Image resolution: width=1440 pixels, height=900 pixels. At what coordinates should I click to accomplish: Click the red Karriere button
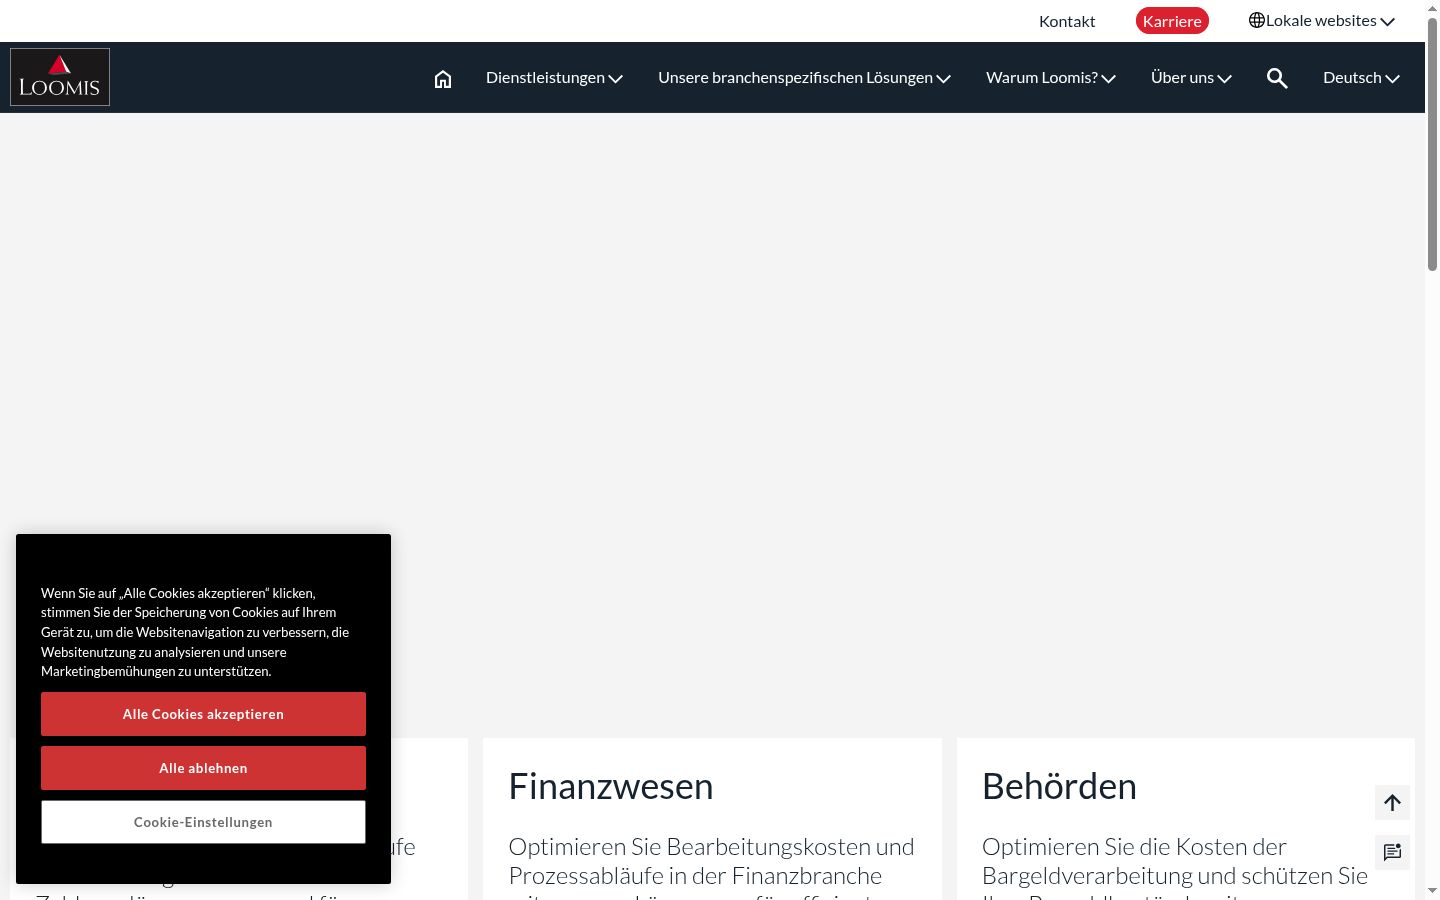pyautogui.click(x=1172, y=21)
